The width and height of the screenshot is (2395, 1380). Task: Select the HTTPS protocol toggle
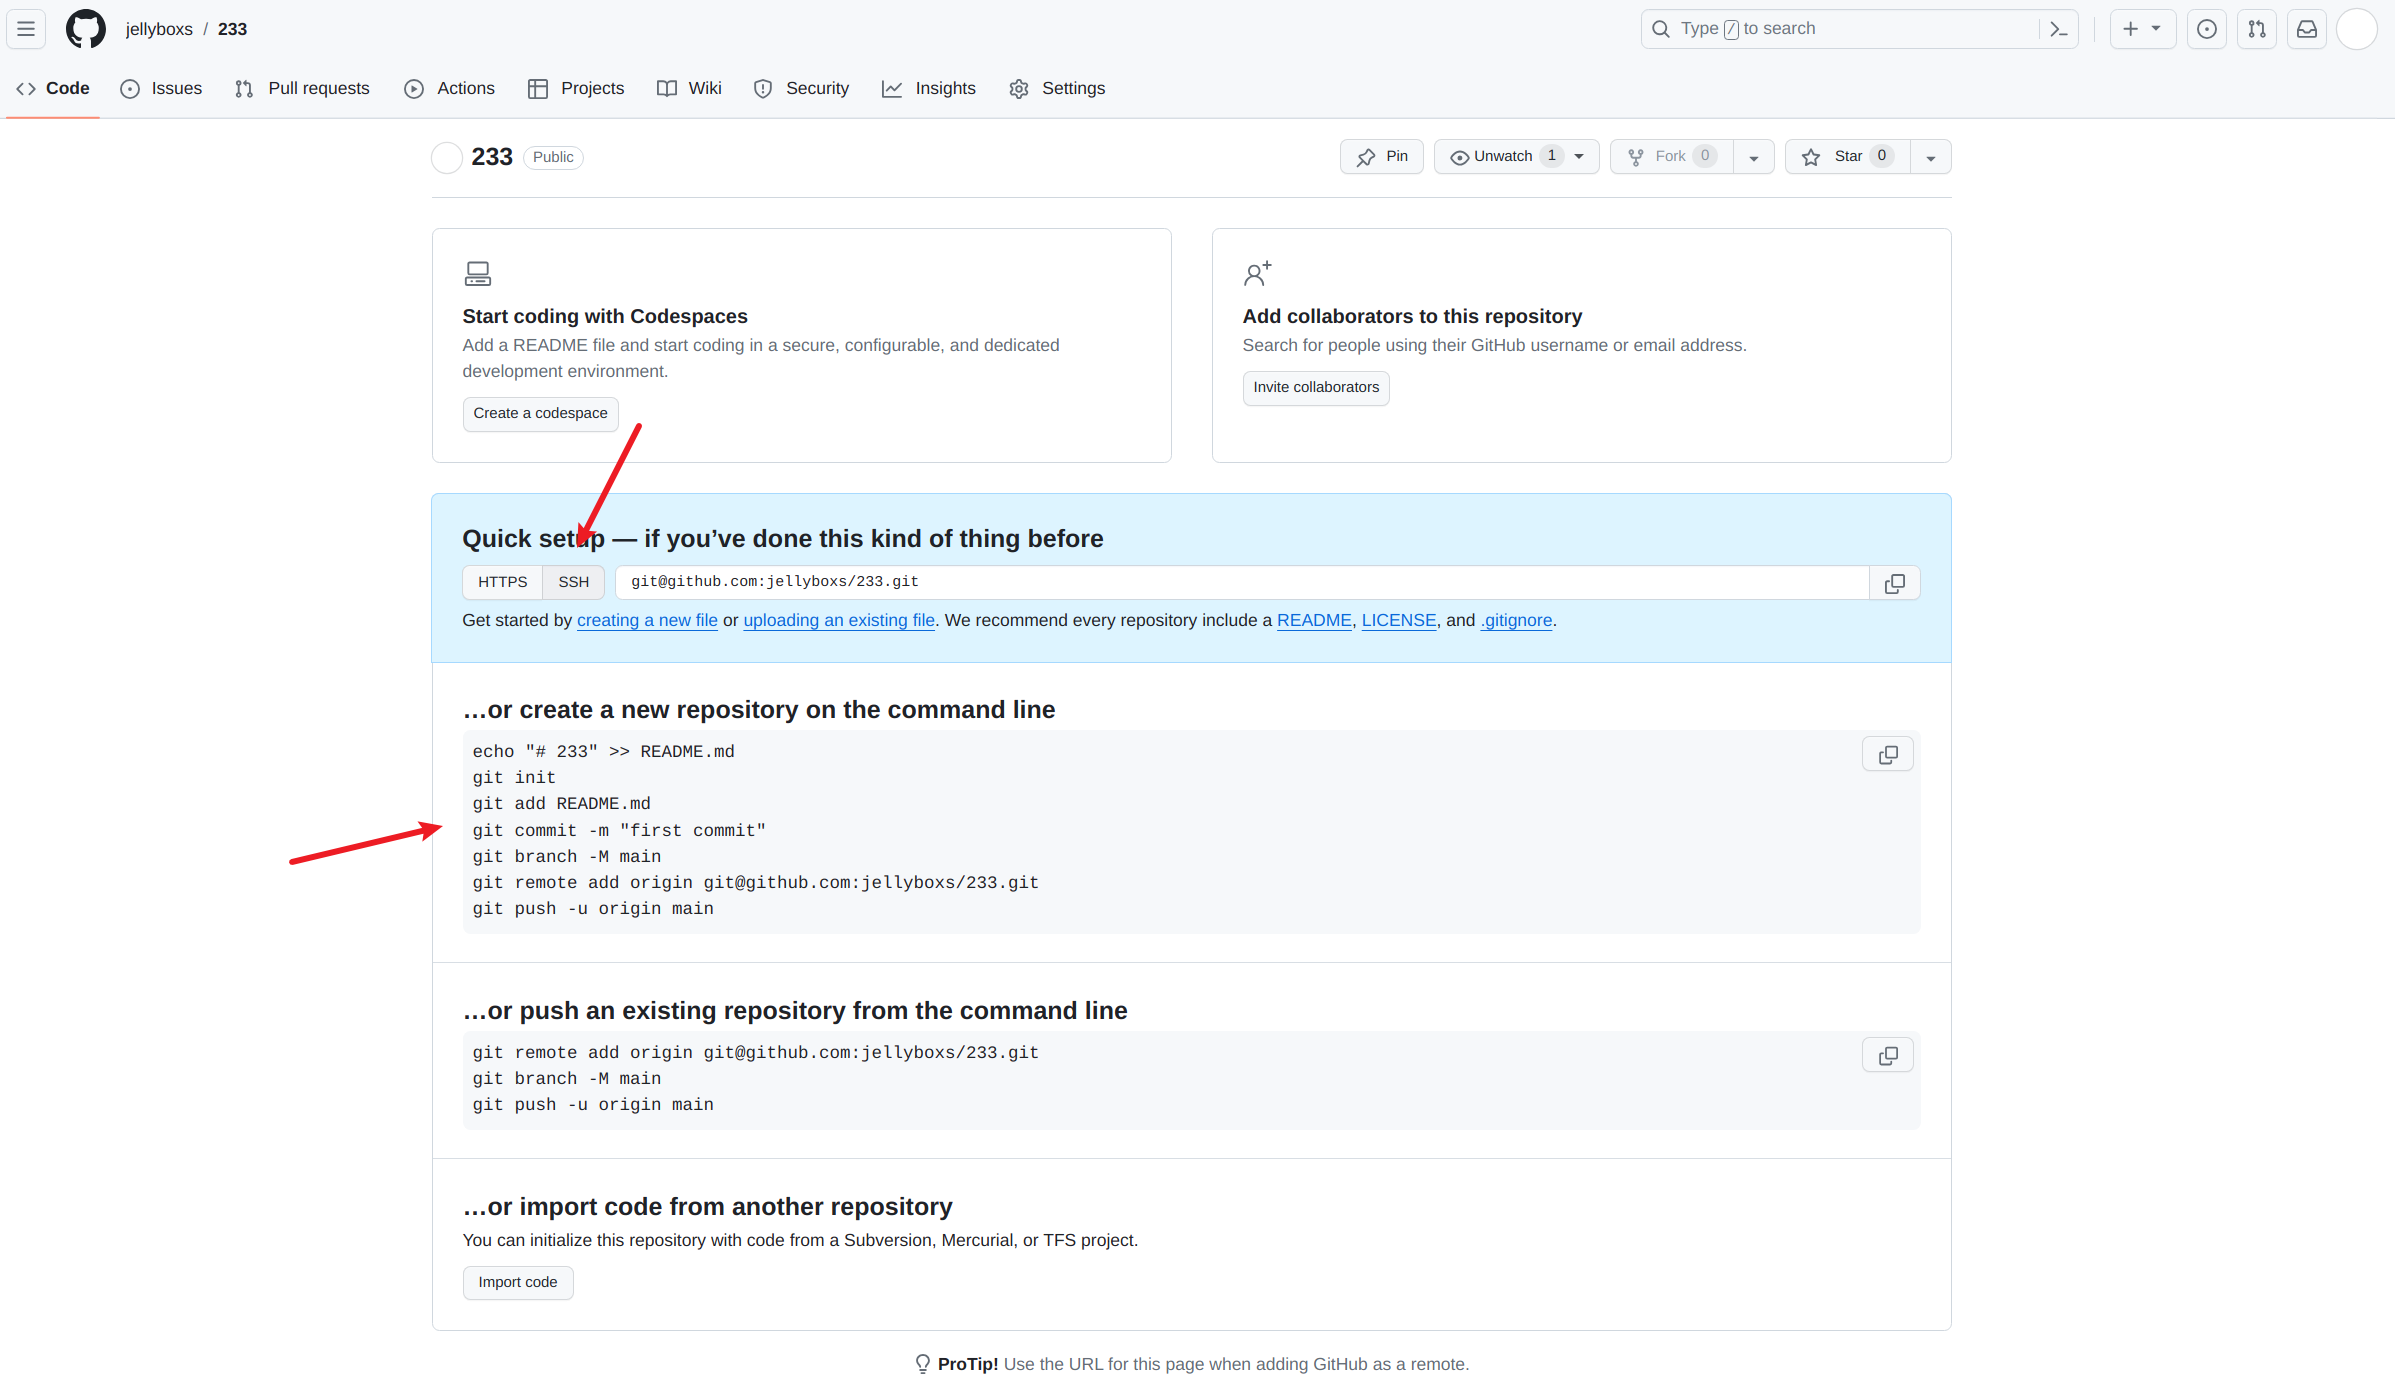tap(502, 583)
